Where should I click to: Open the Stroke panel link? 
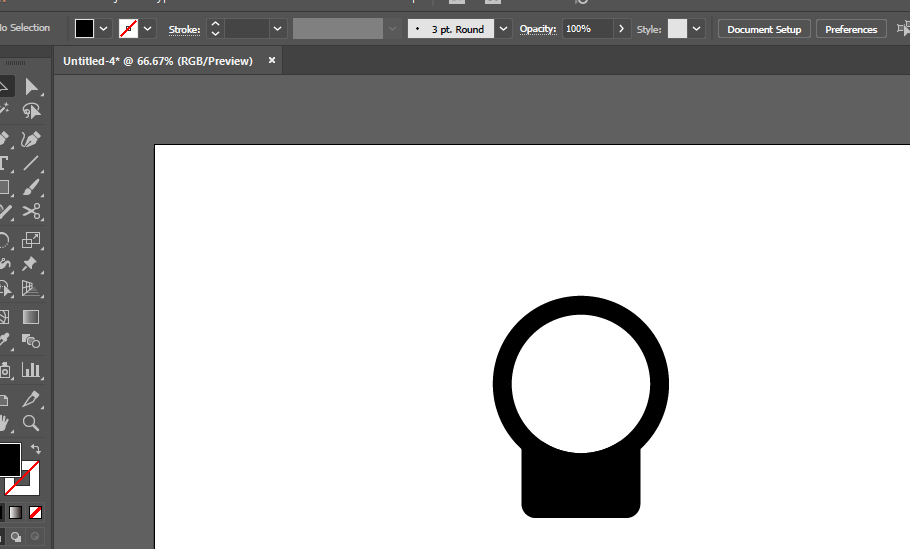(184, 30)
